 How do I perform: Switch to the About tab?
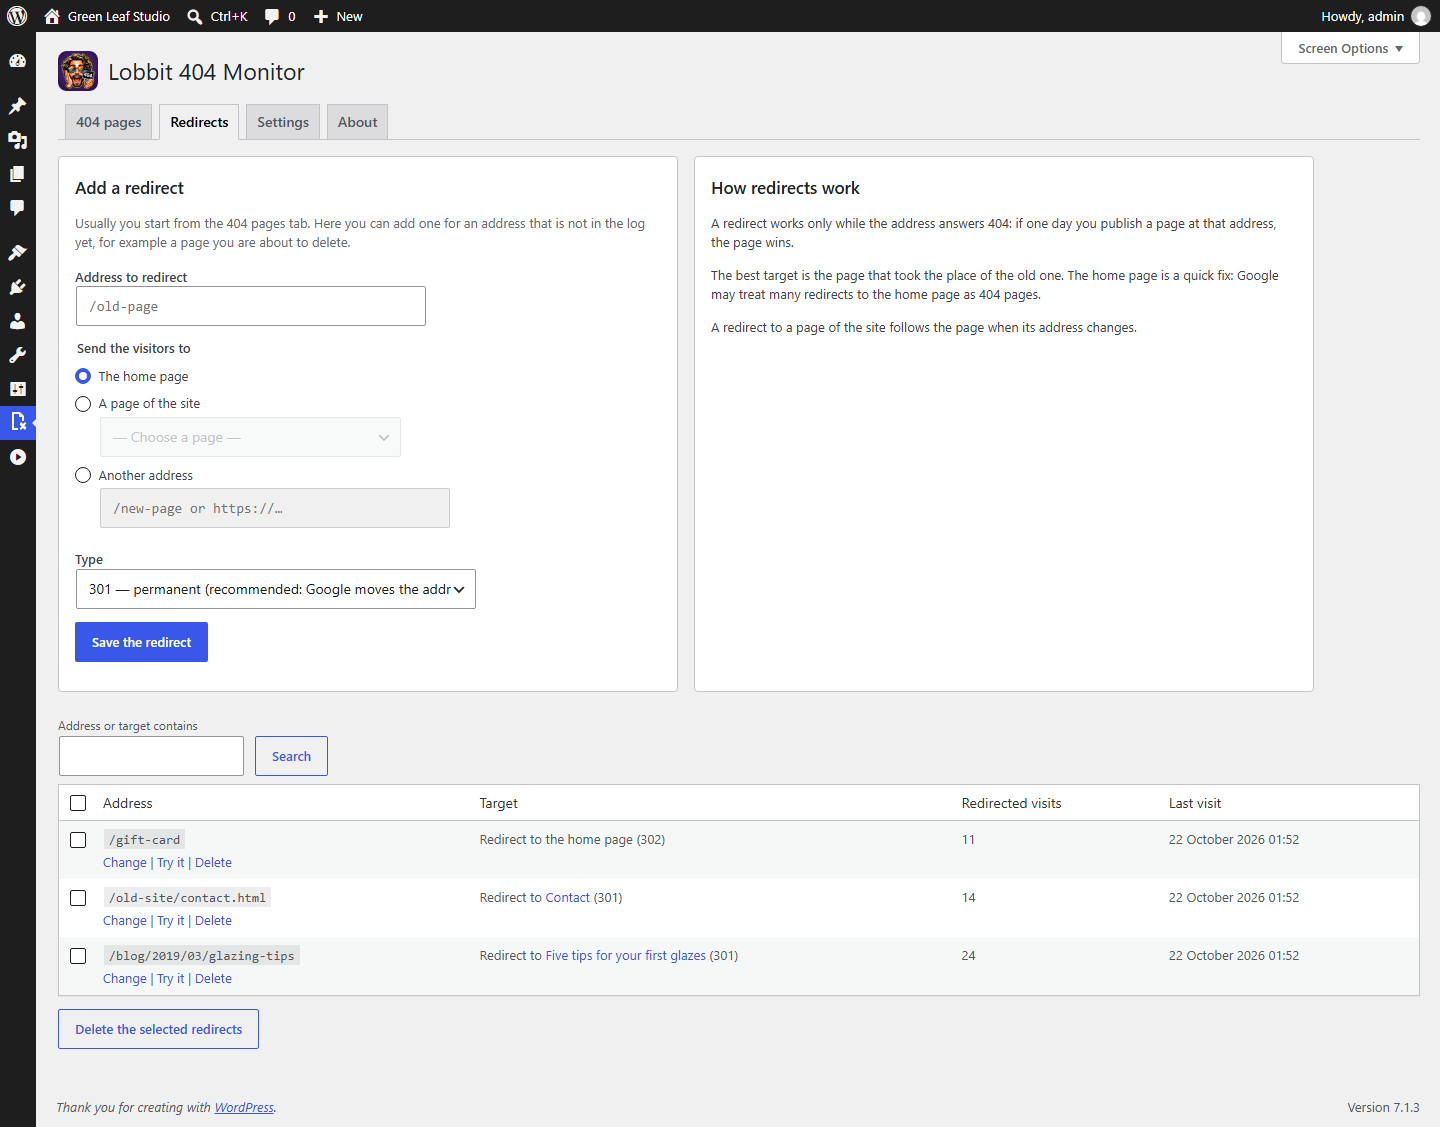pos(357,122)
